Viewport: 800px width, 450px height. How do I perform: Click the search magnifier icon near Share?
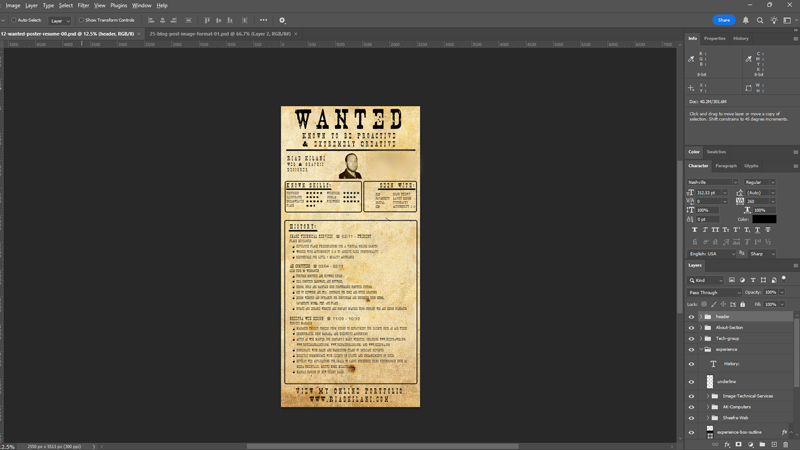[x=760, y=20]
